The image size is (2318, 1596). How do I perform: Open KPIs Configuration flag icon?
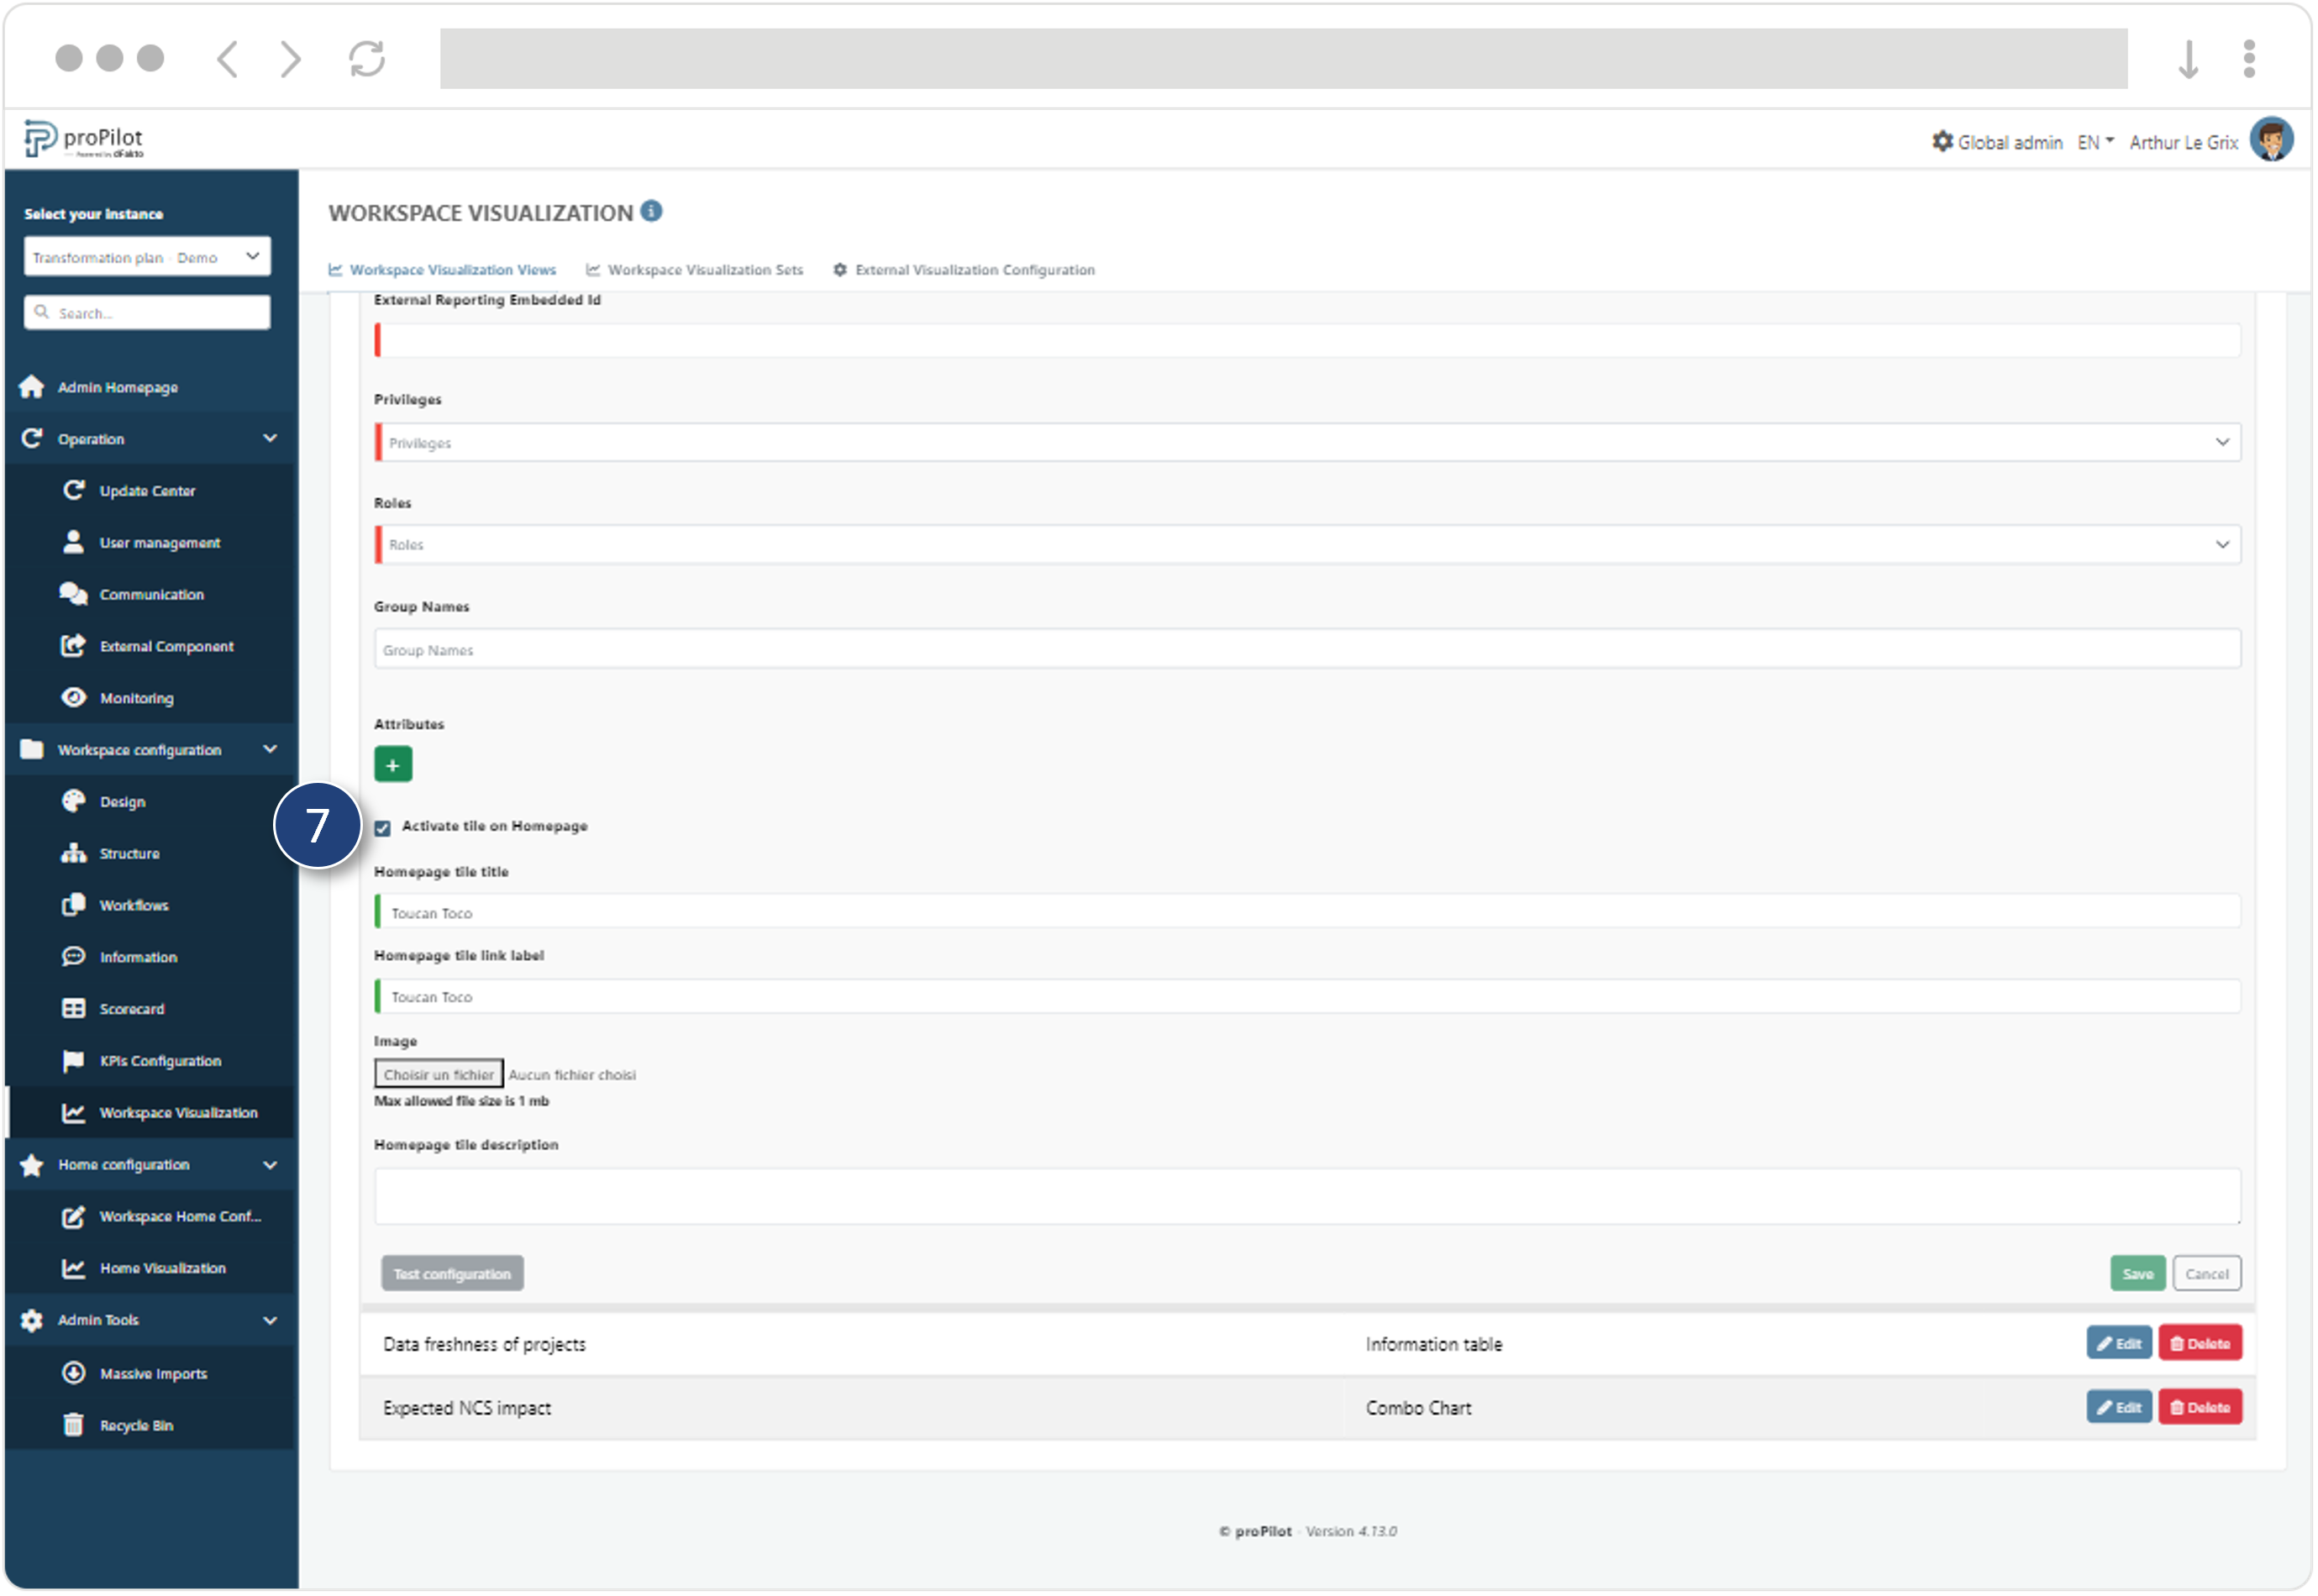(73, 1061)
